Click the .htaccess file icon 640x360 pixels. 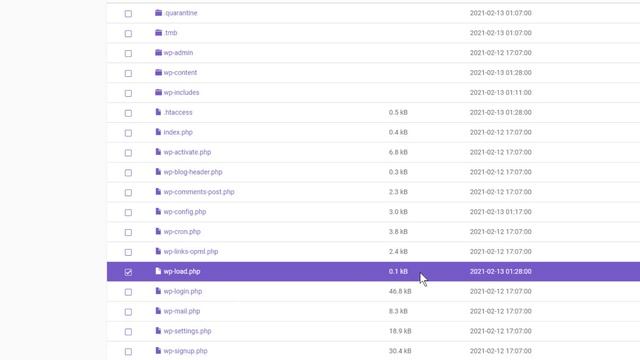[x=158, y=112]
